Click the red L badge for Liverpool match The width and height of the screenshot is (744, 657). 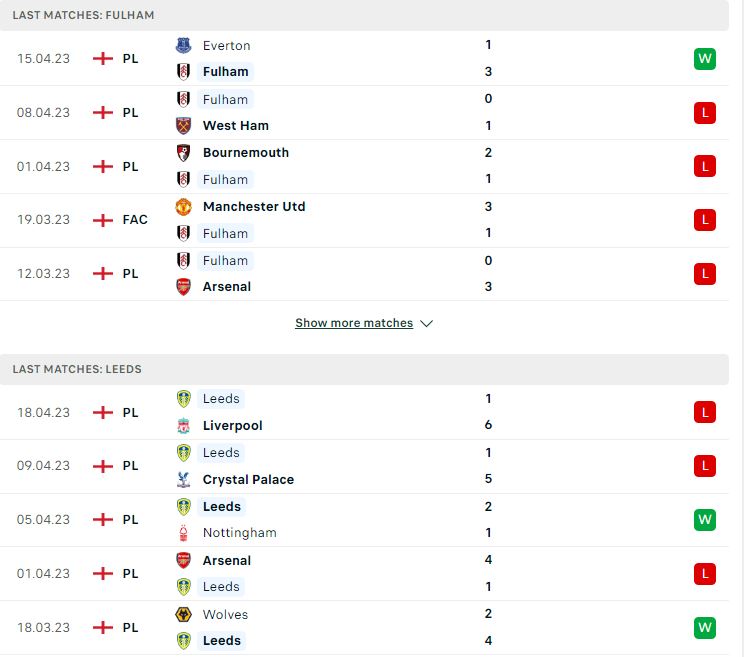tap(705, 412)
